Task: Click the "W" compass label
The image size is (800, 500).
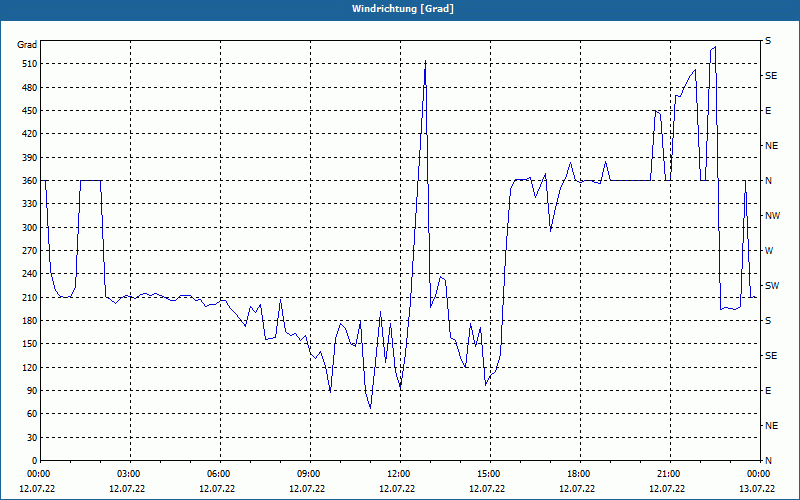Action: pyautogui.click(x=769, y=251)
